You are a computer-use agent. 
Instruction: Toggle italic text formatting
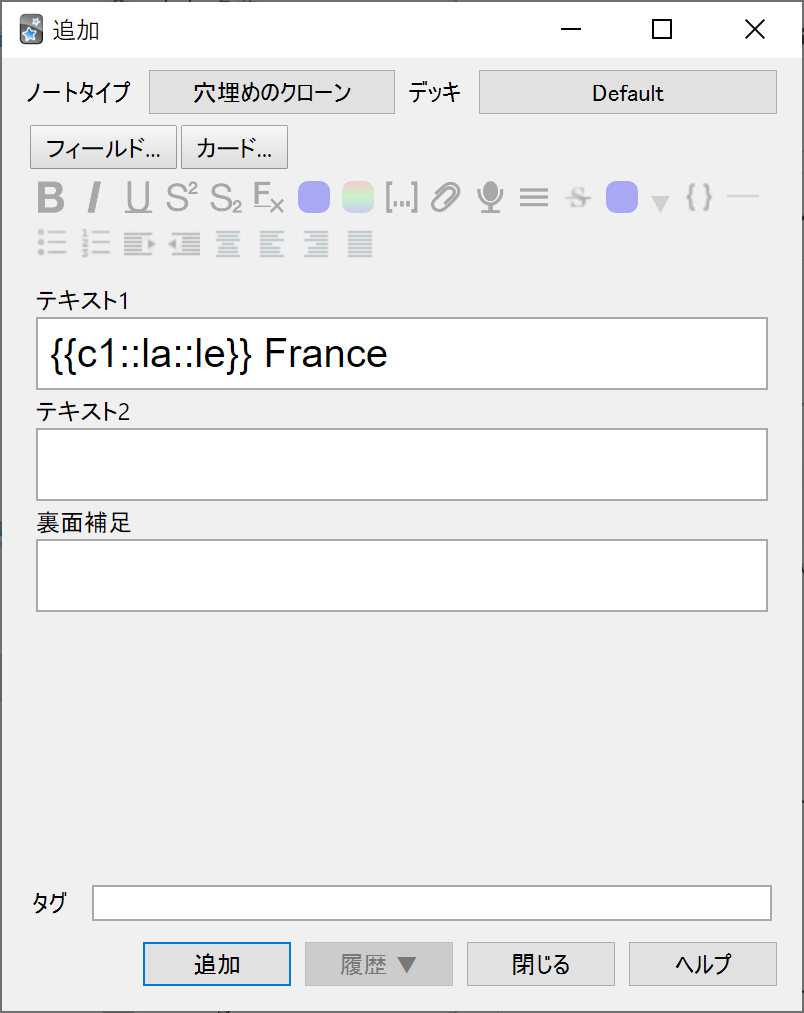(94, 197)
